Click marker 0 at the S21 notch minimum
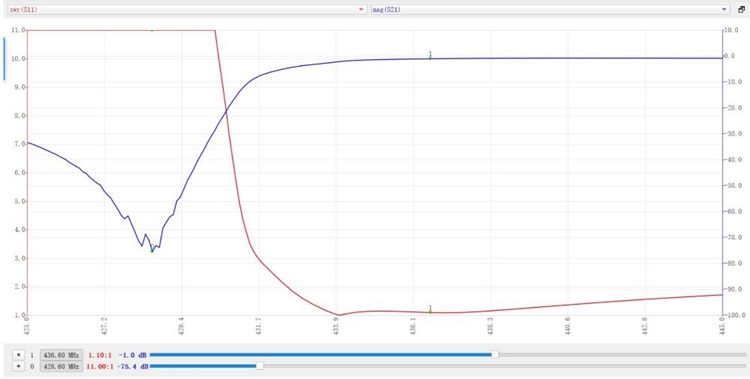 coord(152,251)
